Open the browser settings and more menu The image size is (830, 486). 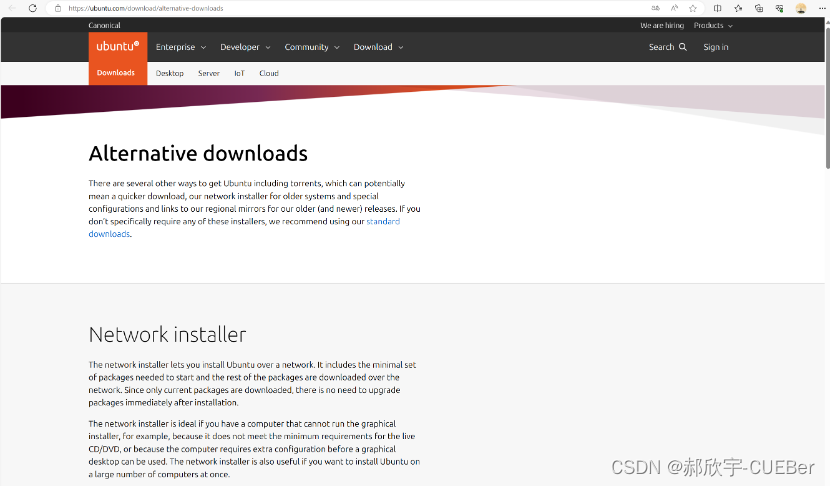pyautogui.click(x=822, y=8)
